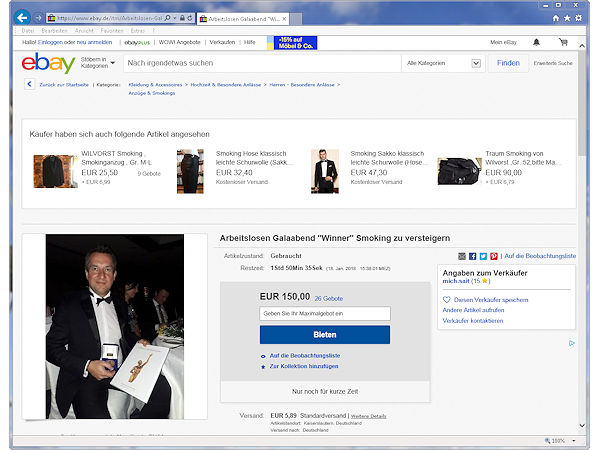Viewport: 600px width, 450px height.
Task: Enlarge the main auction photo
Action: coord(115,326)
